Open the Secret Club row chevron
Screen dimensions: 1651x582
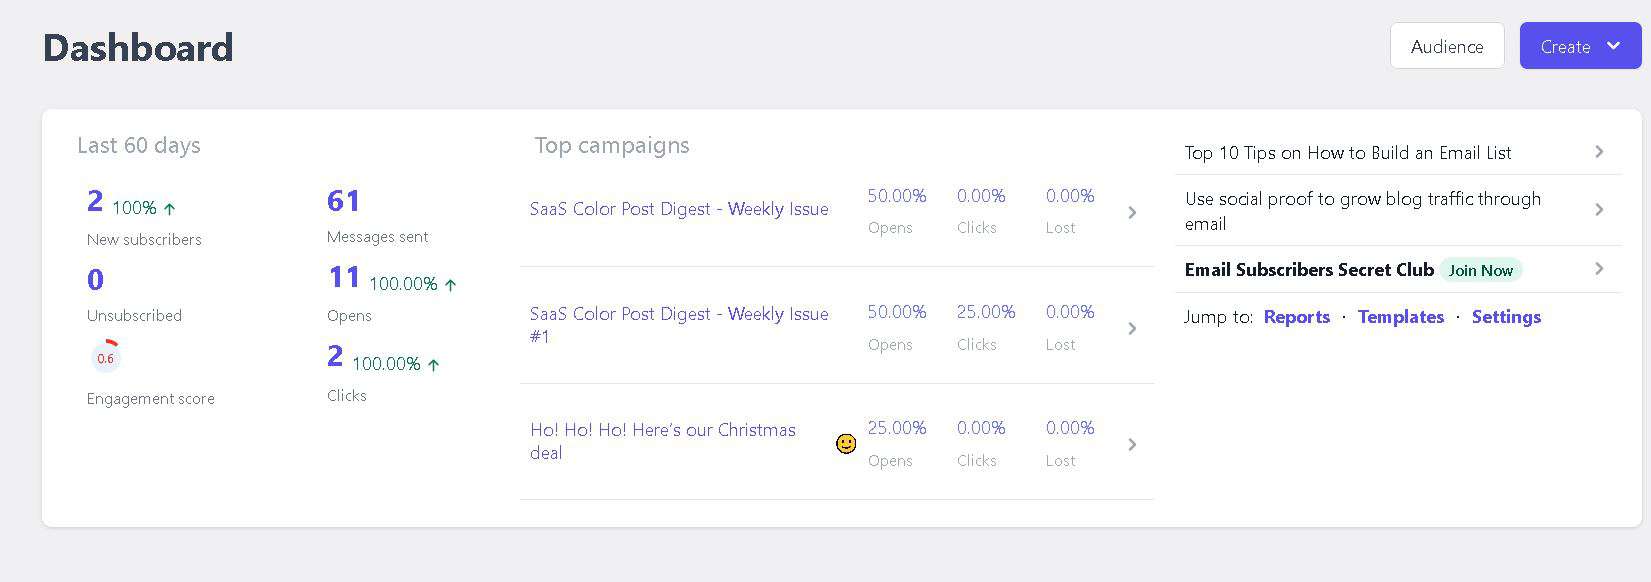coord(1599,269)
